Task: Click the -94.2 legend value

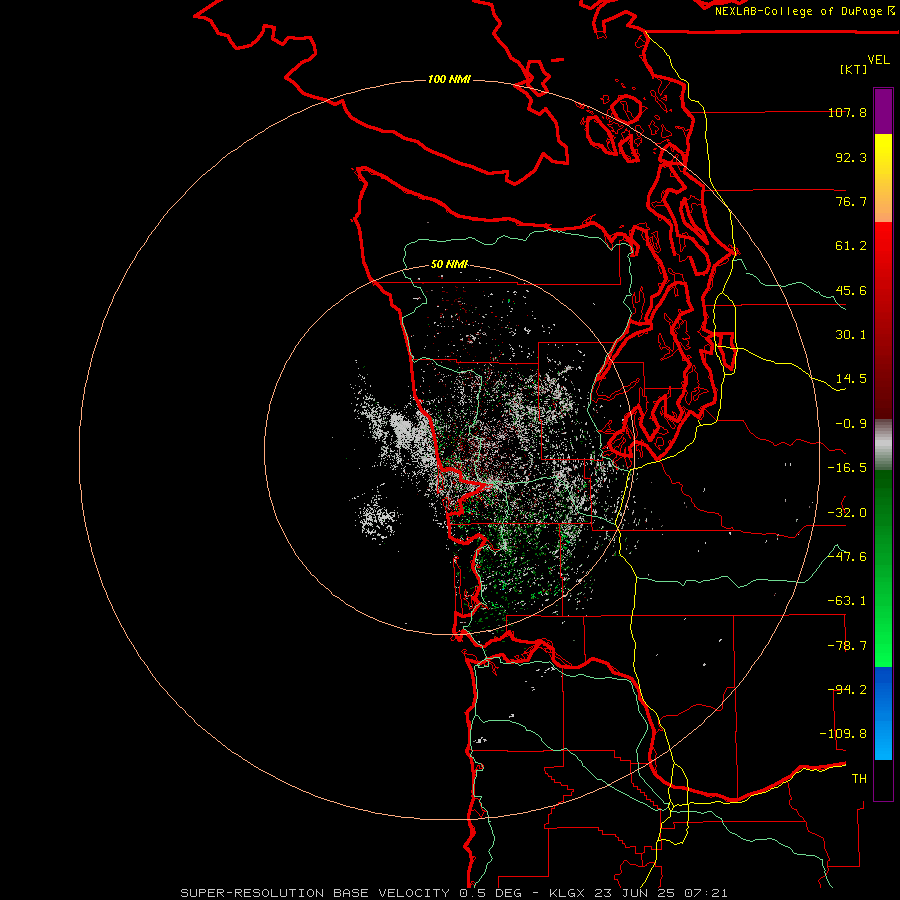Action: pos(847,690)
